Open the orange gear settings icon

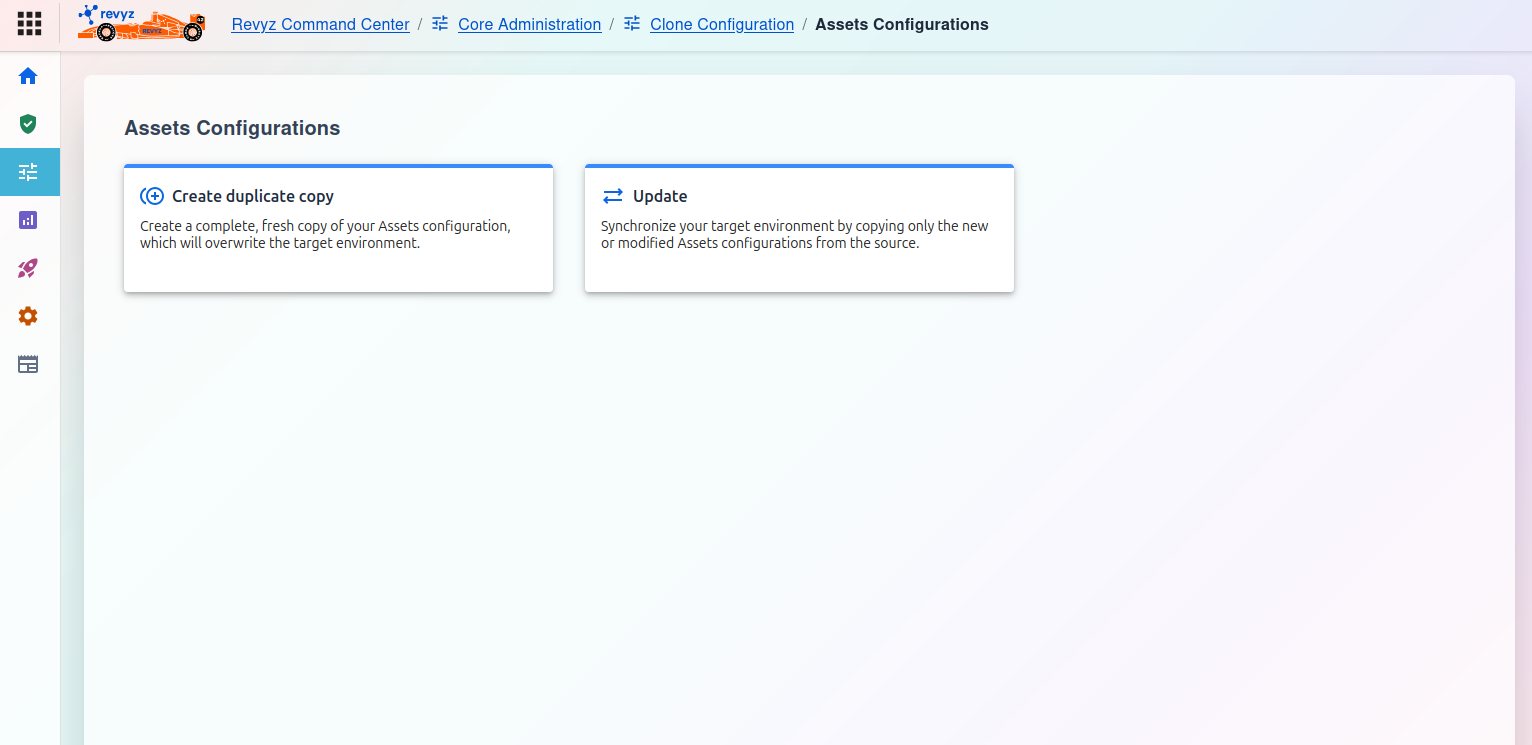(x=28, y=316)
